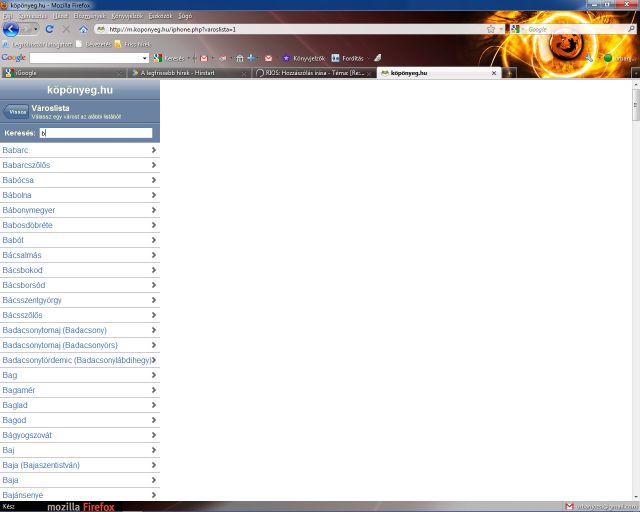Select the city Babarcszőlős
Screen dimensions: 640x512
pyautogui.click(x=80, y=165)
